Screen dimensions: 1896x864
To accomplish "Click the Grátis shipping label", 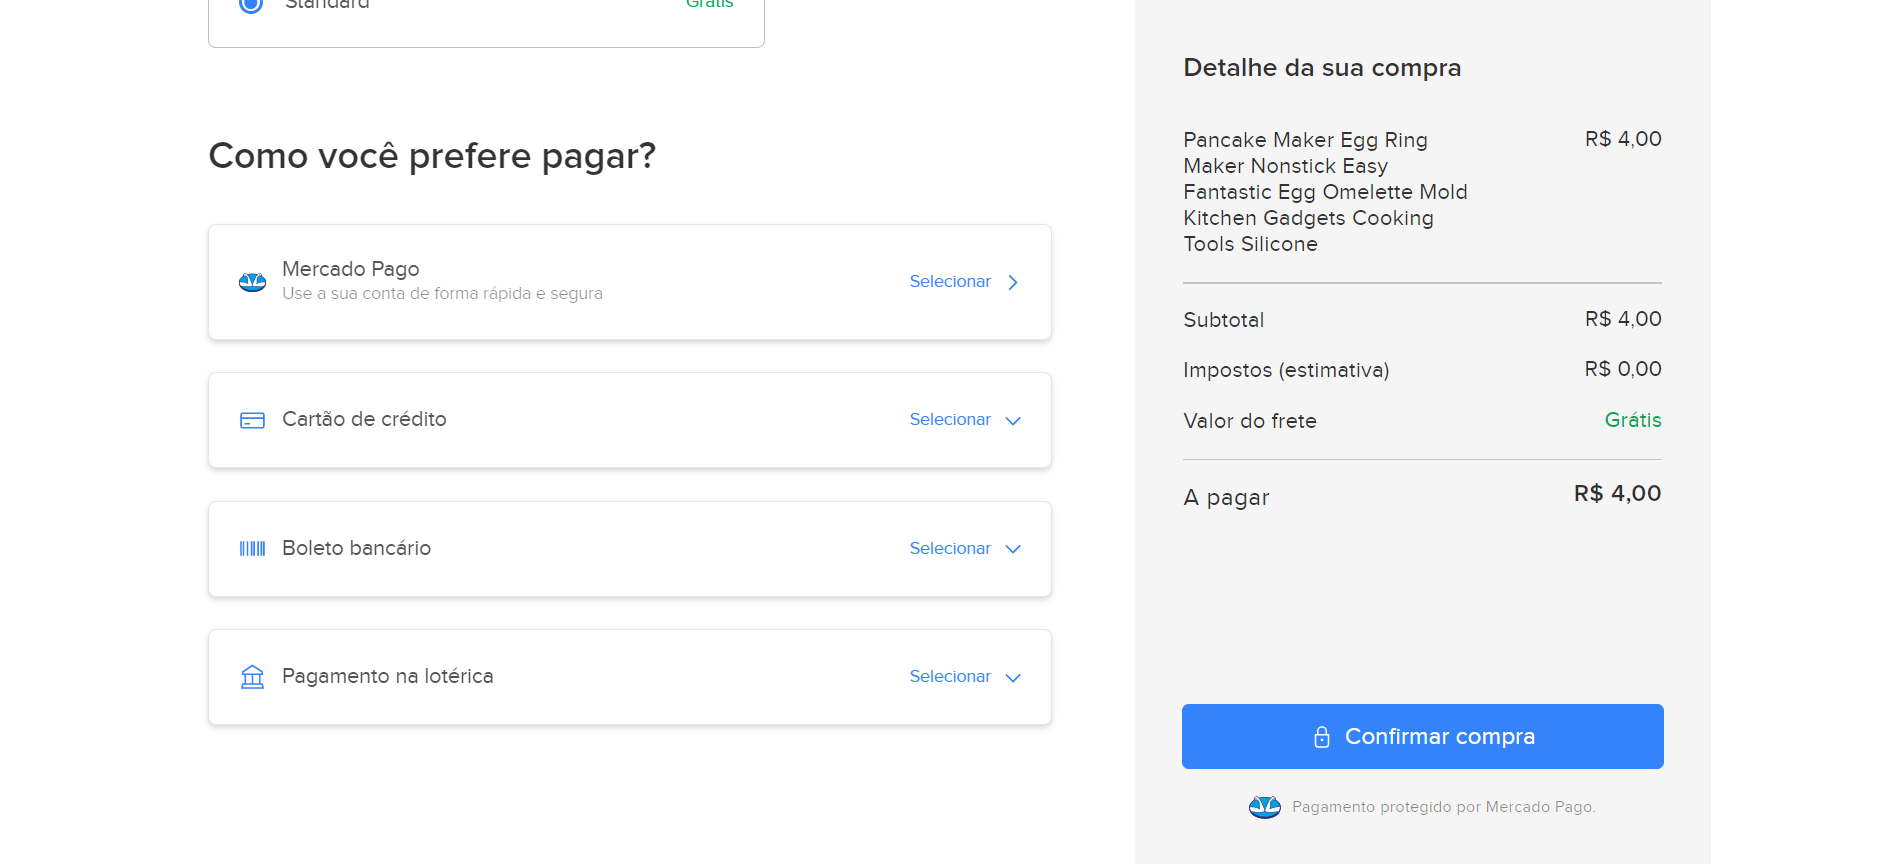I will [709, 4].
